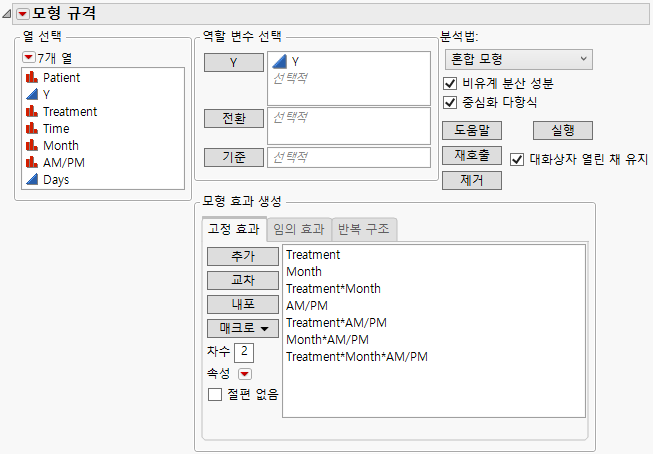Click the Time nominal column icon
This screenshot has width=653, height=454.
pos(32,128)
